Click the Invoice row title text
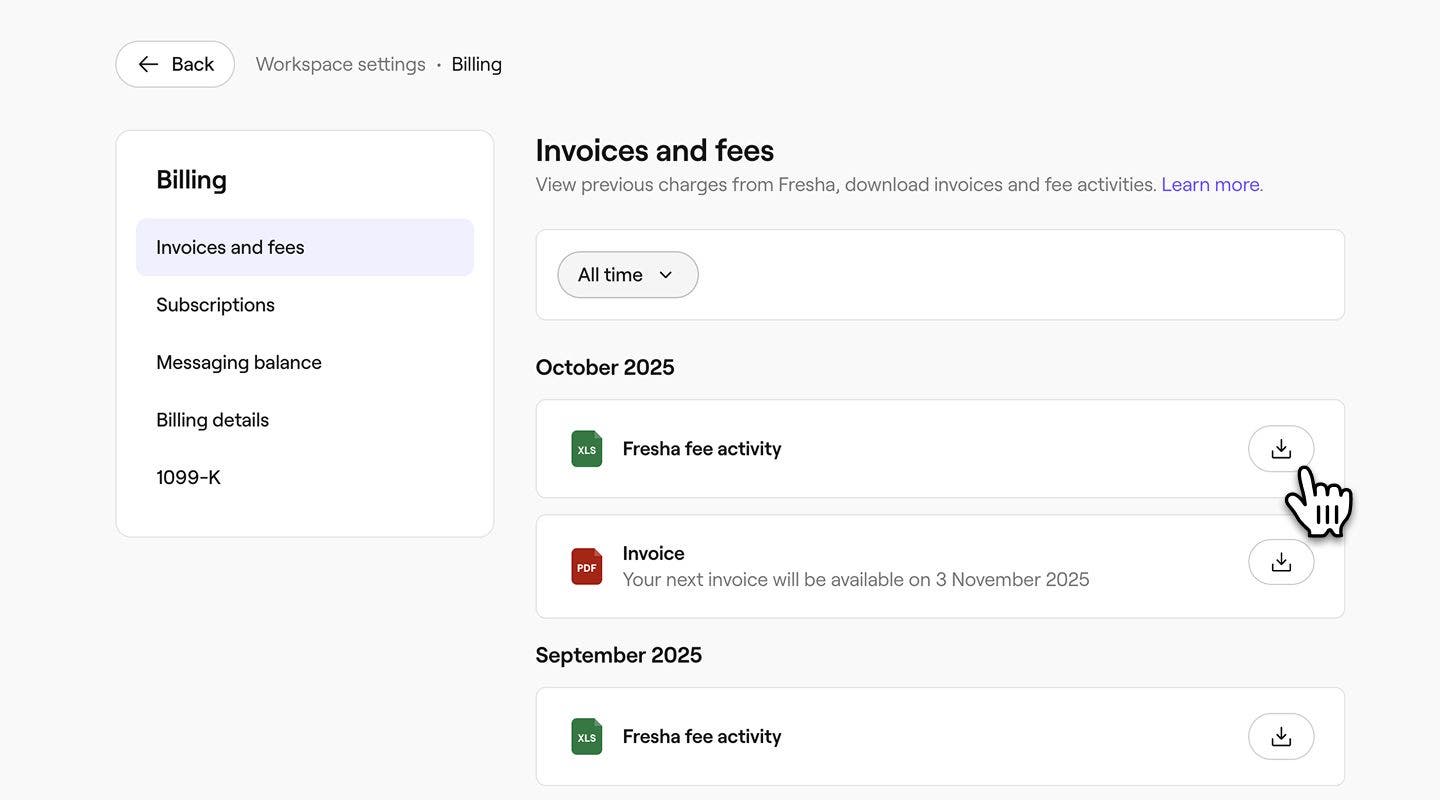Viewport: 1440px width, 800px height. (x=653, y=553)
